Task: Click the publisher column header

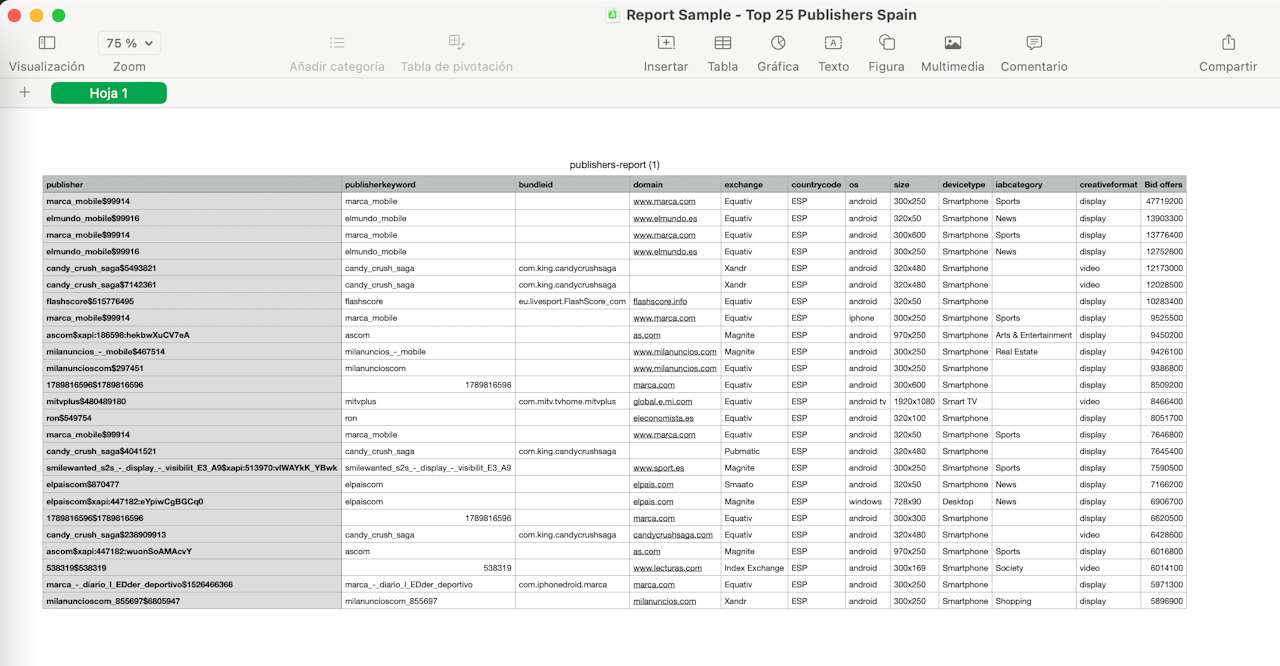Action: 192,185
